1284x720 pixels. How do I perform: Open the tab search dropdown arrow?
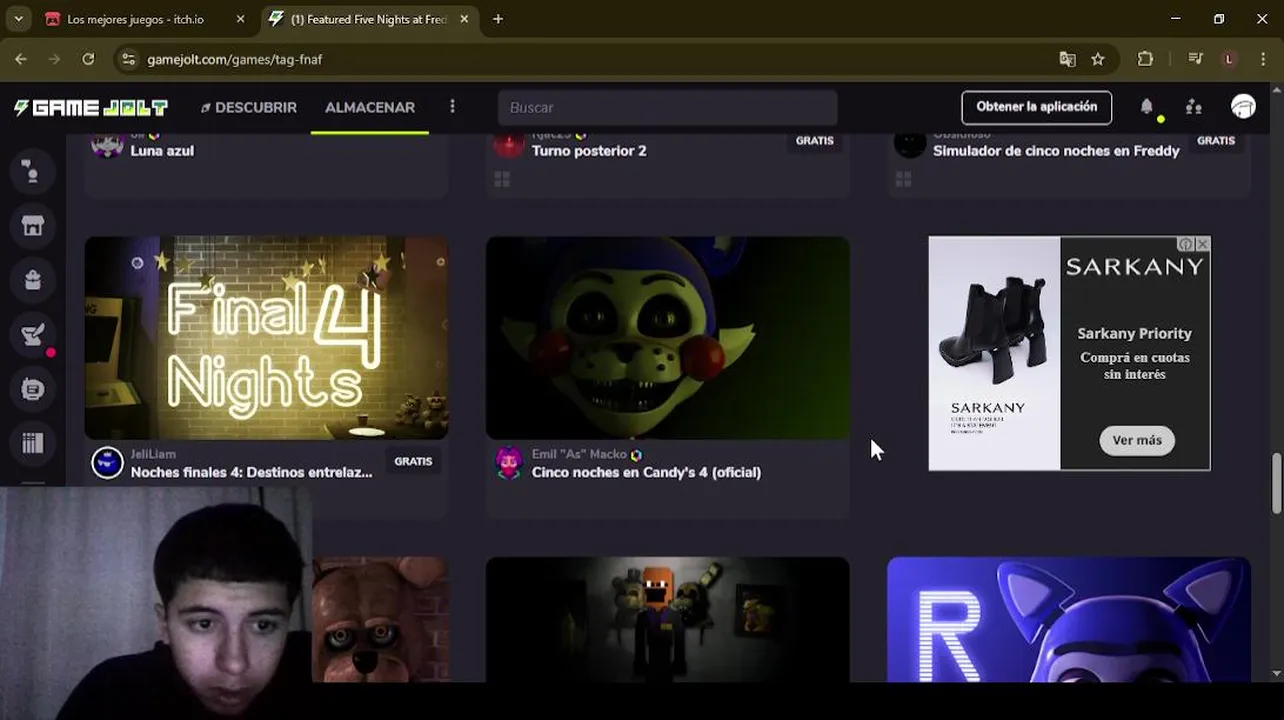pos(18,19)
